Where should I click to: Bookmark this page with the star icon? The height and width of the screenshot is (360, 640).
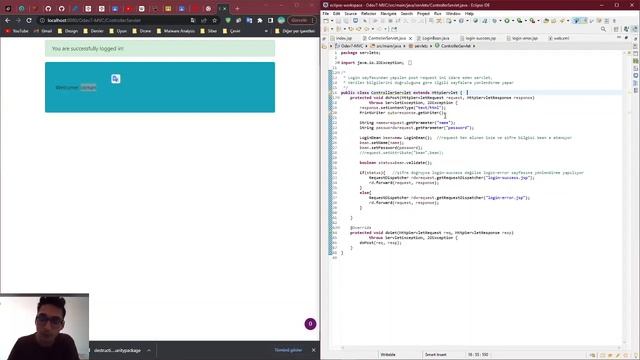click(x=215, y=20)
